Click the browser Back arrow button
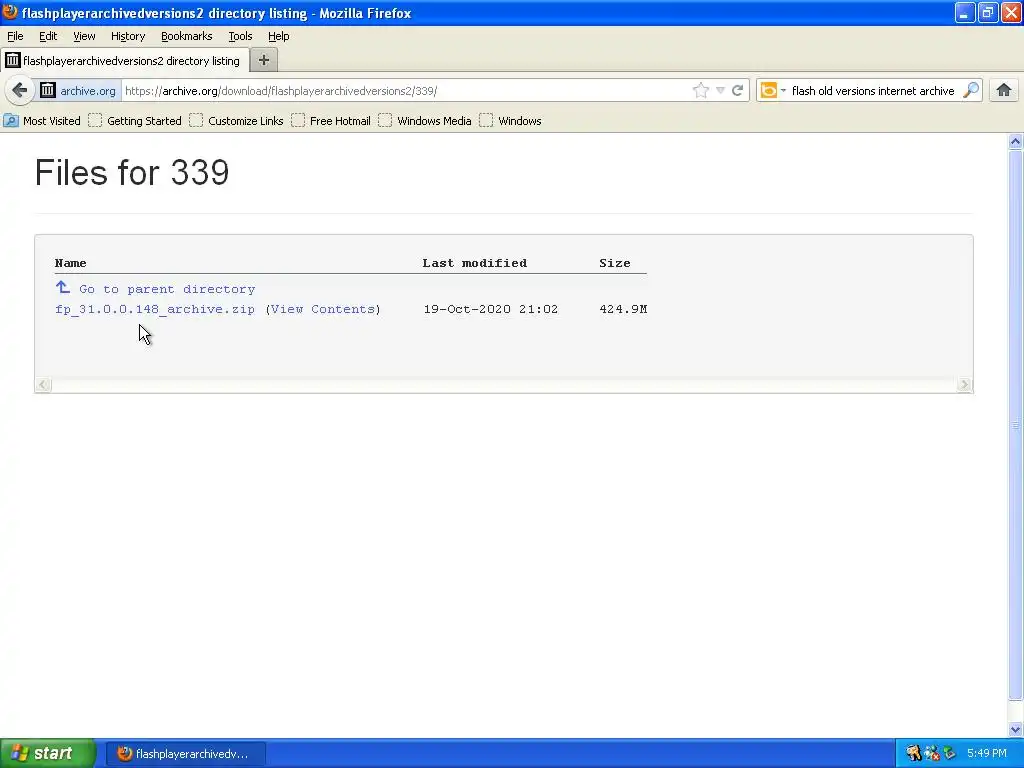Image resolution: width=1024 pixels, height=768 pixels. (x=19, y=90)
